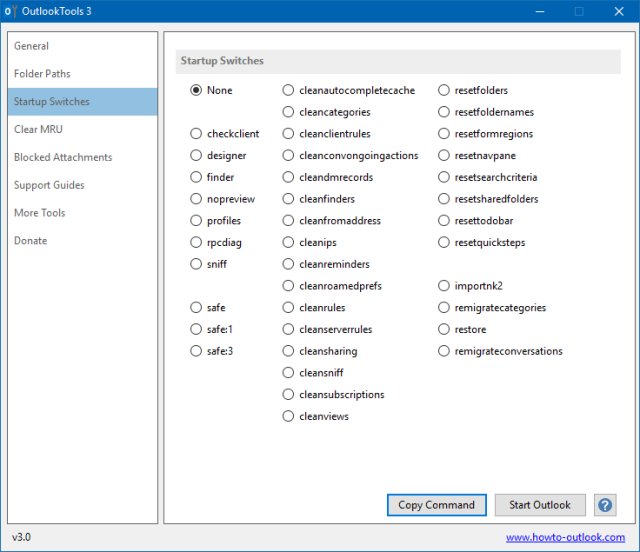The height and width of the screenshot is (552, 640).
Task: Open the Clear MRU section
Action: (x=38, y=130)
